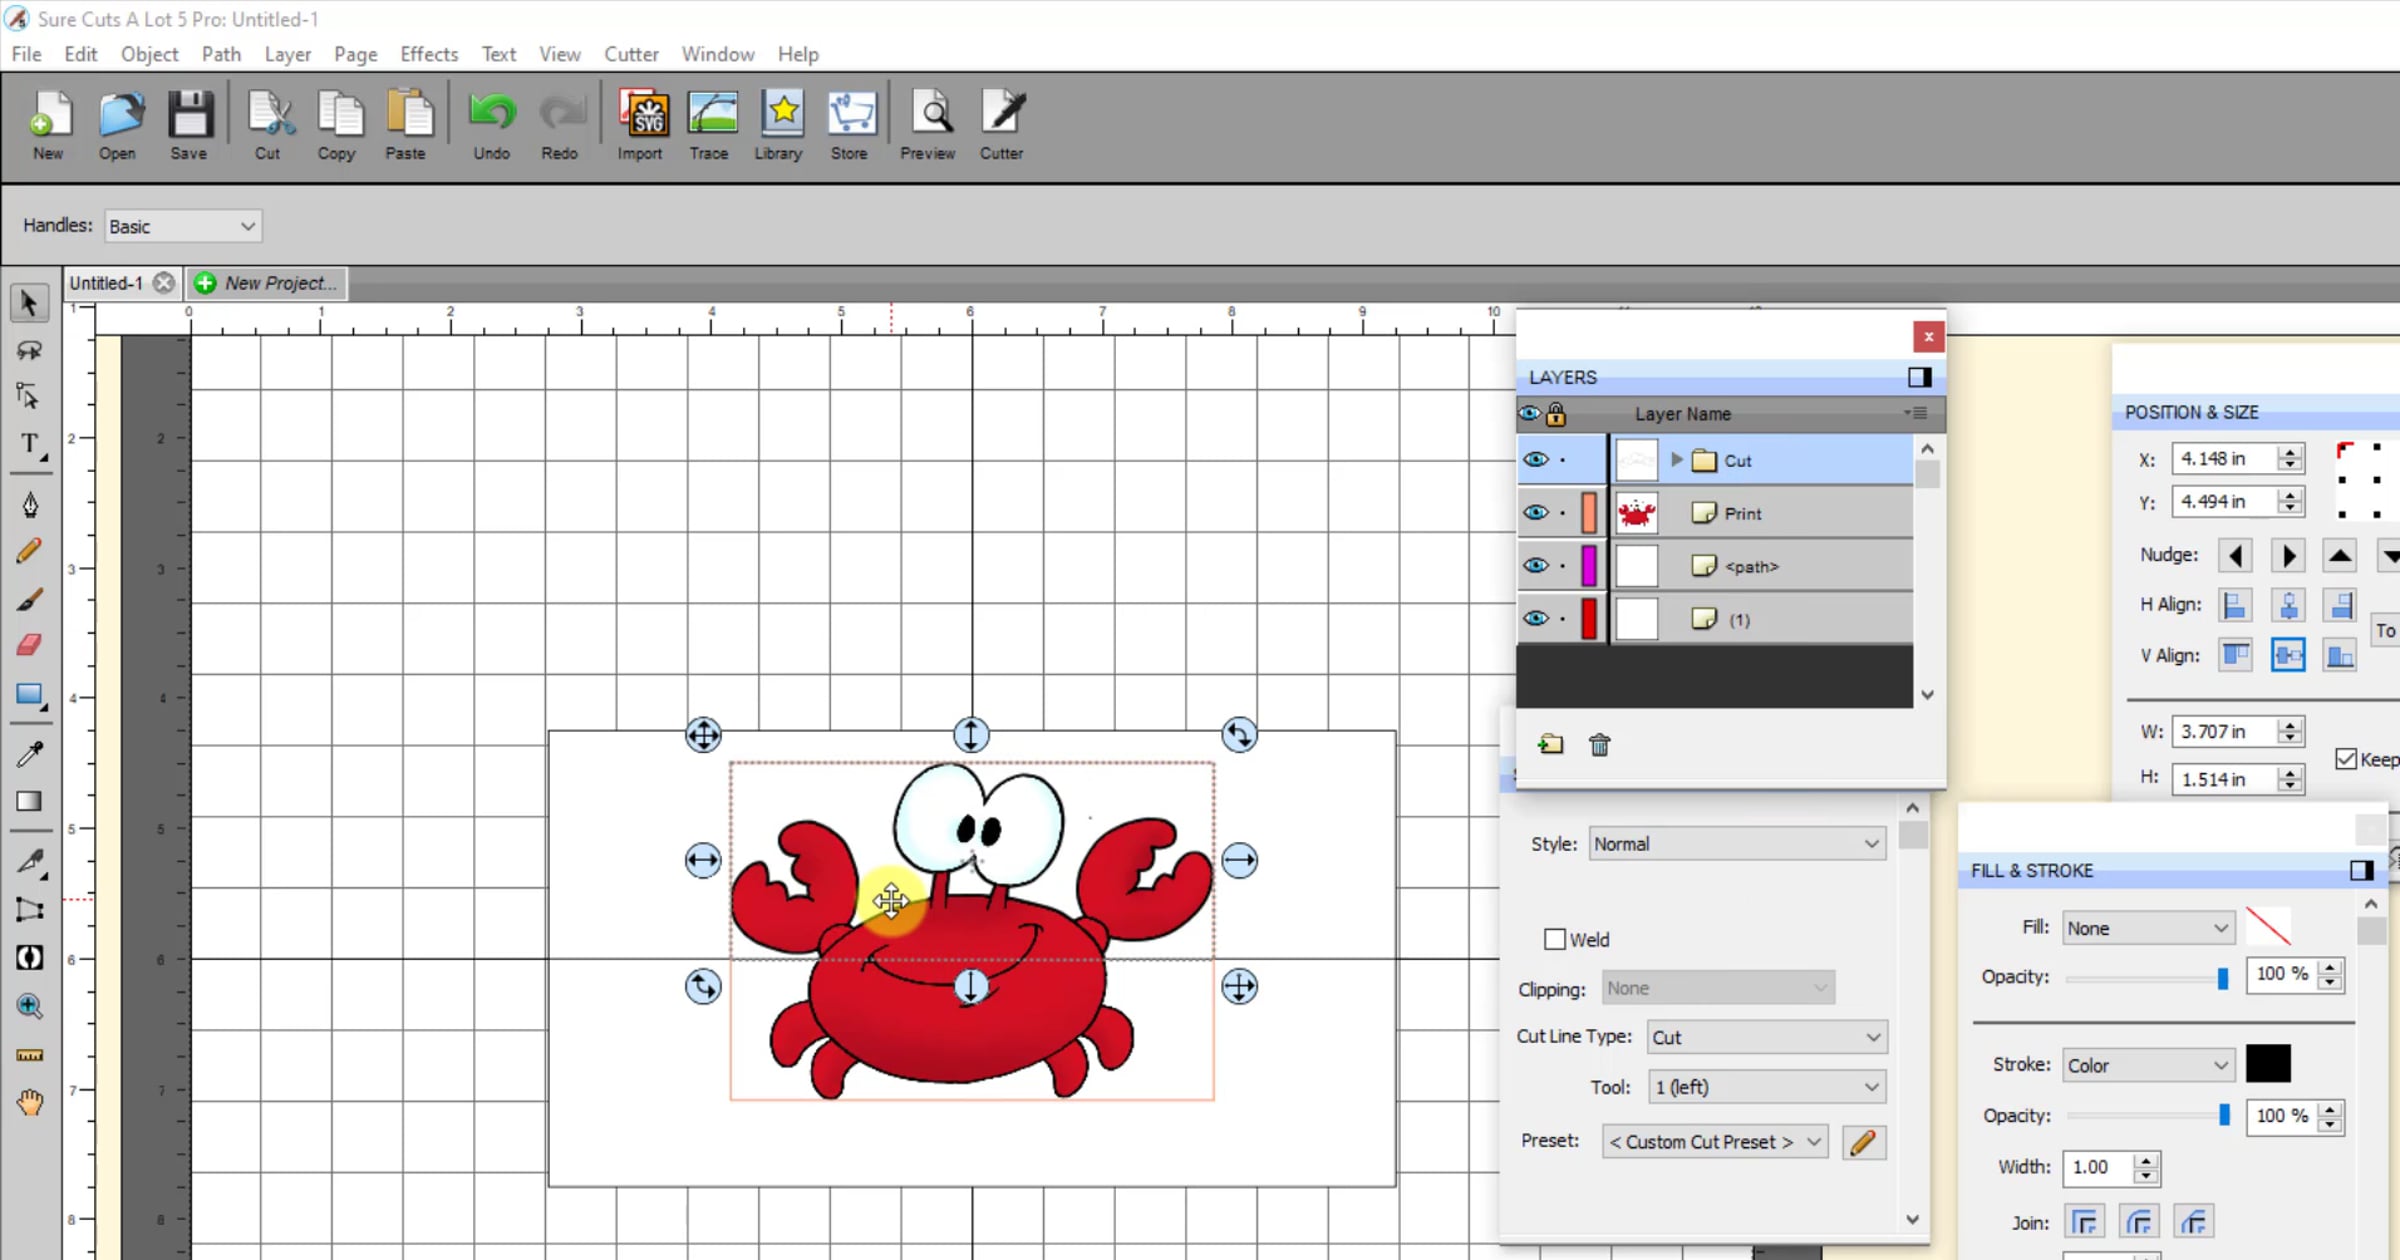Delete the selected layer with trash icon
Viewport: 2400px width, 1260px height.
click(1600, 745)
